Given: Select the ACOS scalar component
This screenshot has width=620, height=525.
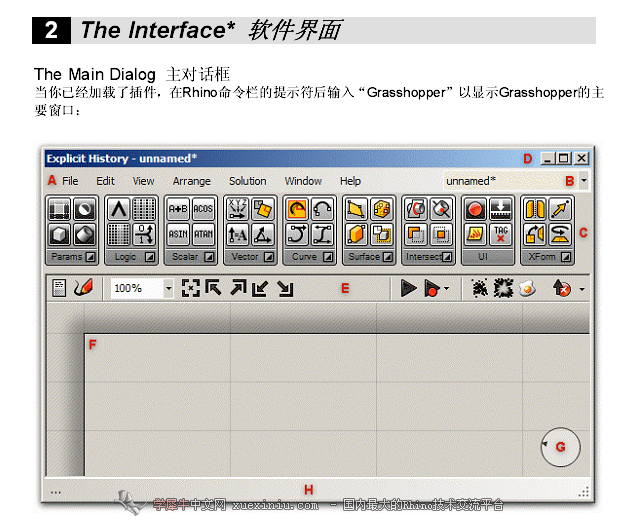Looking at the screenshot, I should (203, 209).
